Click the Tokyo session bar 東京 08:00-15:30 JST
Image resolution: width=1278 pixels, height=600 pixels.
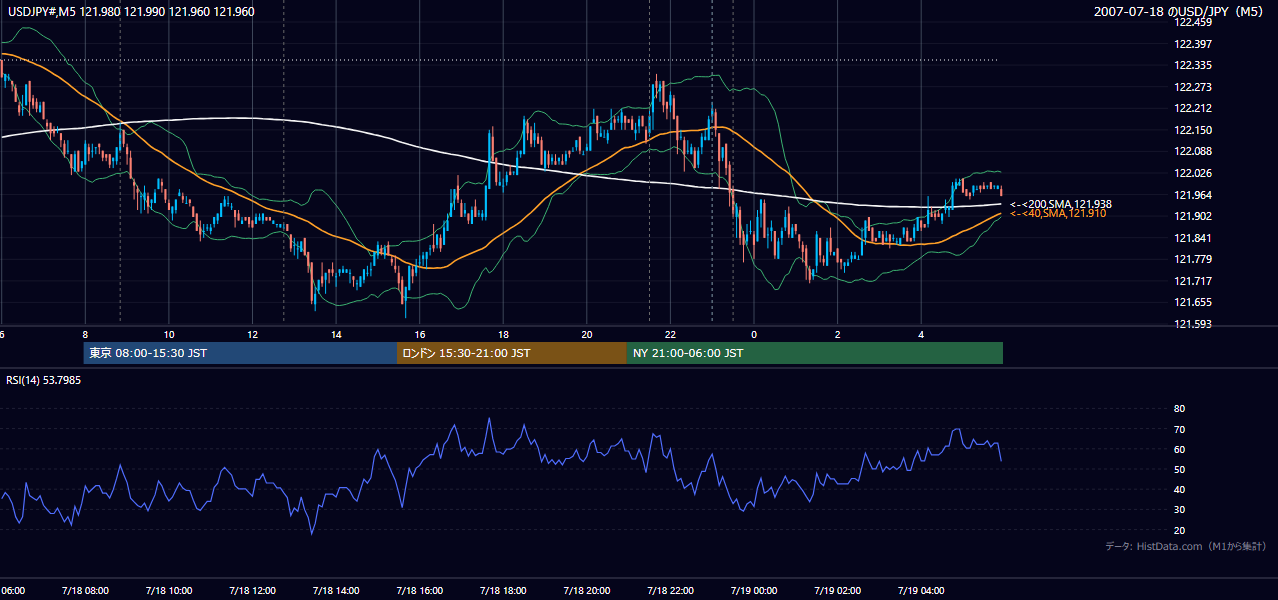coord(240,353)
